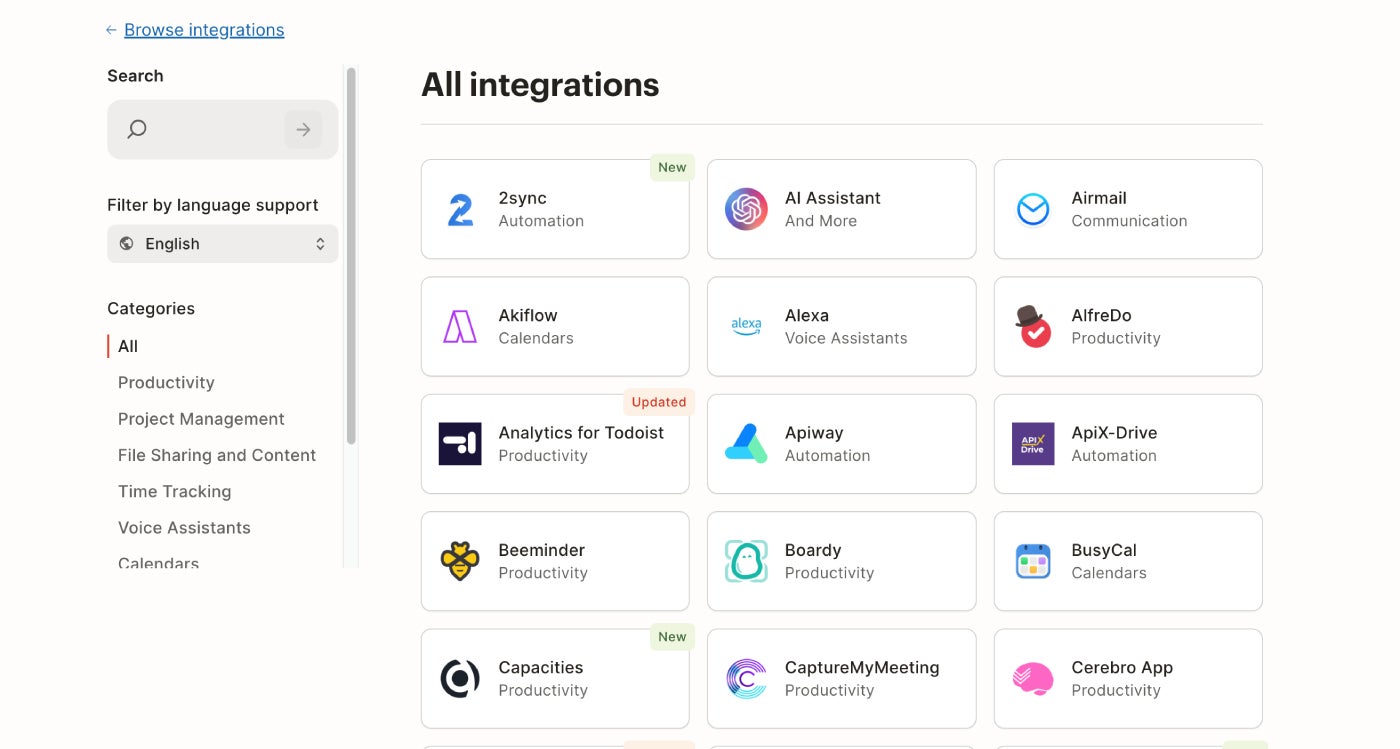Open the Akiflow integration title
Image resolution: width=1400 pixels, height=749 pixels.
pos(528,315)
